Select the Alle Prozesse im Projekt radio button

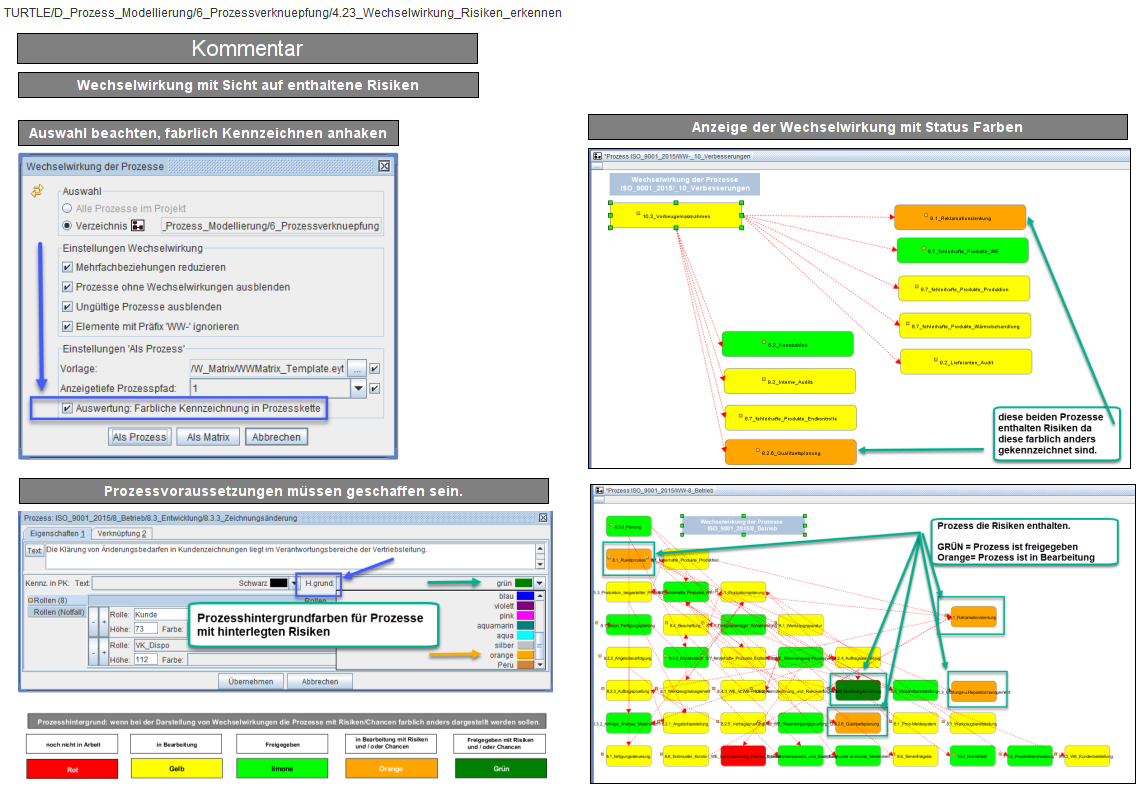[67, 209]
